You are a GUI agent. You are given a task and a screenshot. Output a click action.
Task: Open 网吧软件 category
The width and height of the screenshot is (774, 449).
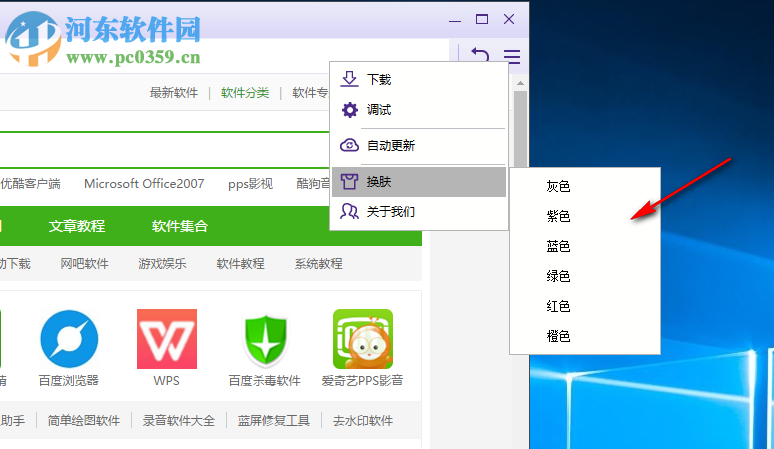84,263
